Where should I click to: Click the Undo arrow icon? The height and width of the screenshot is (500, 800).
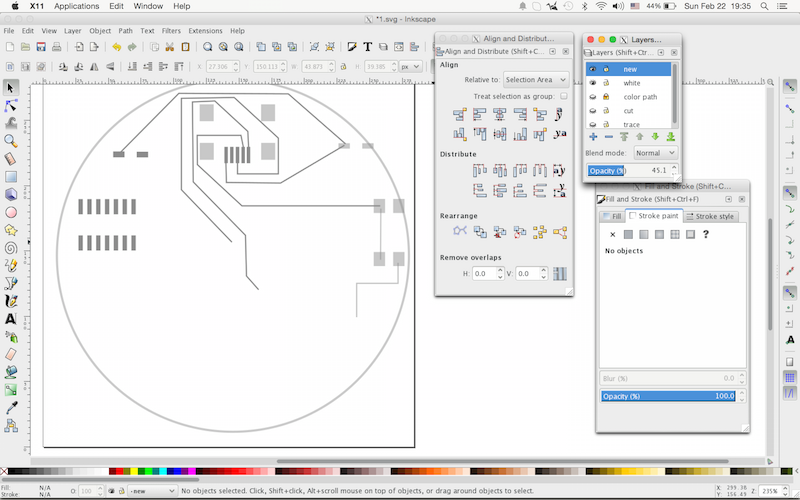pyautogui.click(x=116, y=47)
